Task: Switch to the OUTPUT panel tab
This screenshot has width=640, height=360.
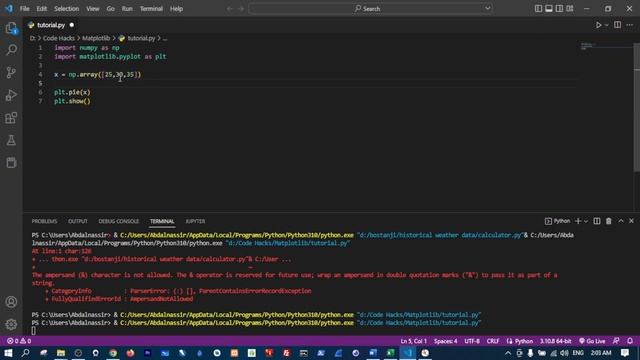Action: [x=78, y=221]
